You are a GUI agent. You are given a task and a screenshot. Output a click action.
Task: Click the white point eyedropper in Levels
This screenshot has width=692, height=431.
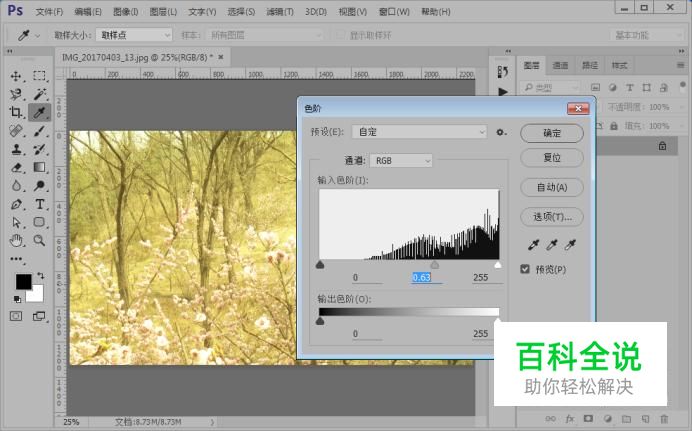click(570, 244)
